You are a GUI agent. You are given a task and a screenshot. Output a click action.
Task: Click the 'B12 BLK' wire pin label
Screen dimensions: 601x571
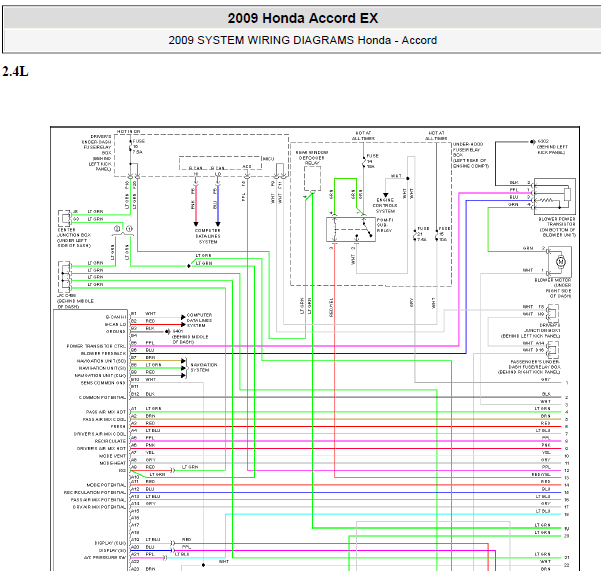coord(143,394)
